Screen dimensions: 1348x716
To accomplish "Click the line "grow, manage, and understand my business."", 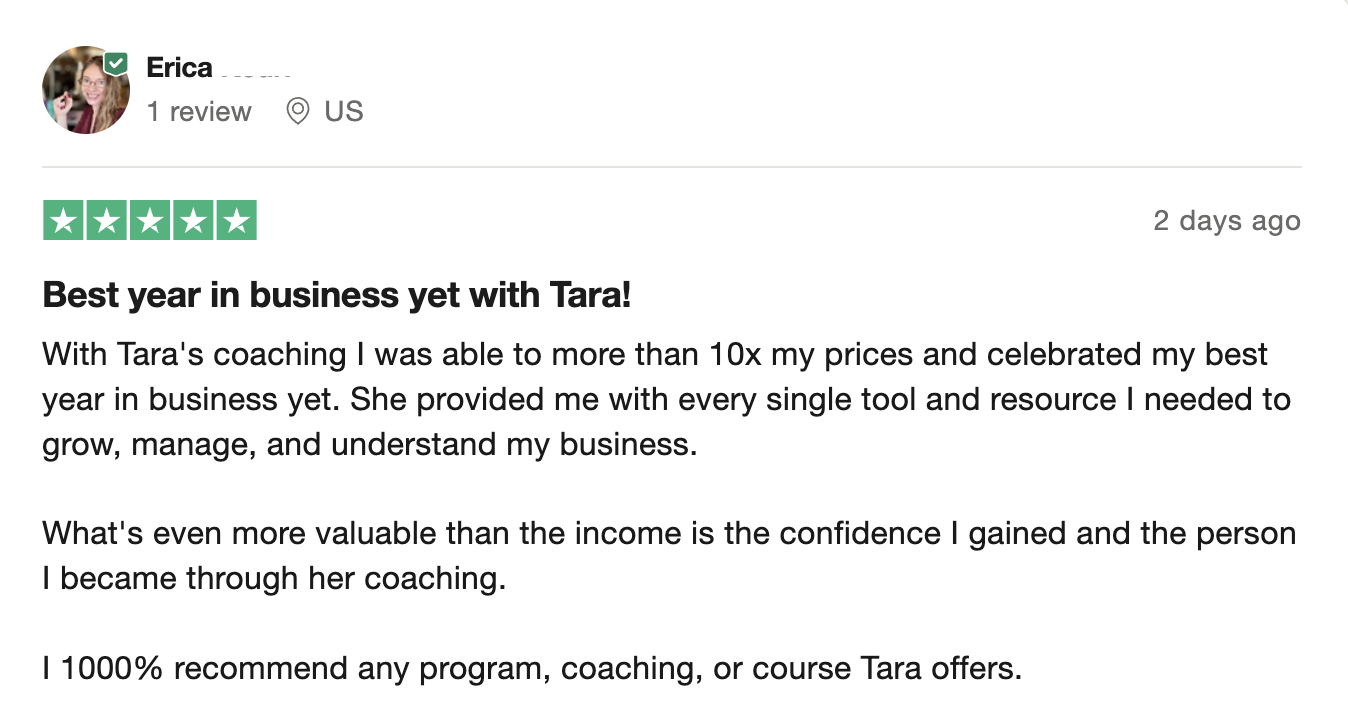I will click(369, 444).
